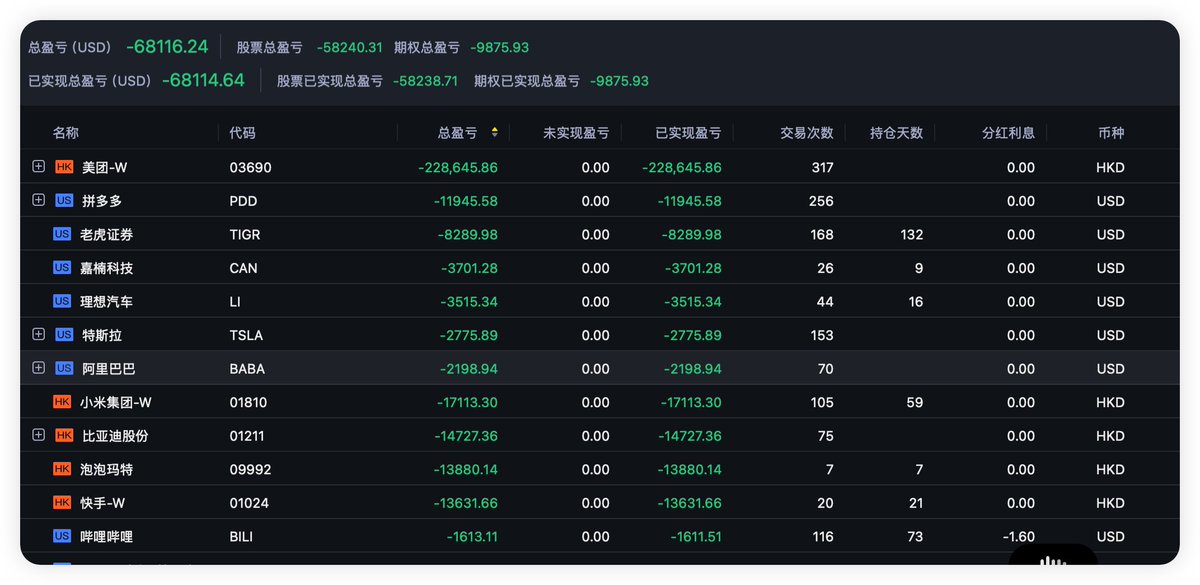This screenshot has height=585, width=1200.
Task: Expand the 美团-W row
Action: coord(38,167)
